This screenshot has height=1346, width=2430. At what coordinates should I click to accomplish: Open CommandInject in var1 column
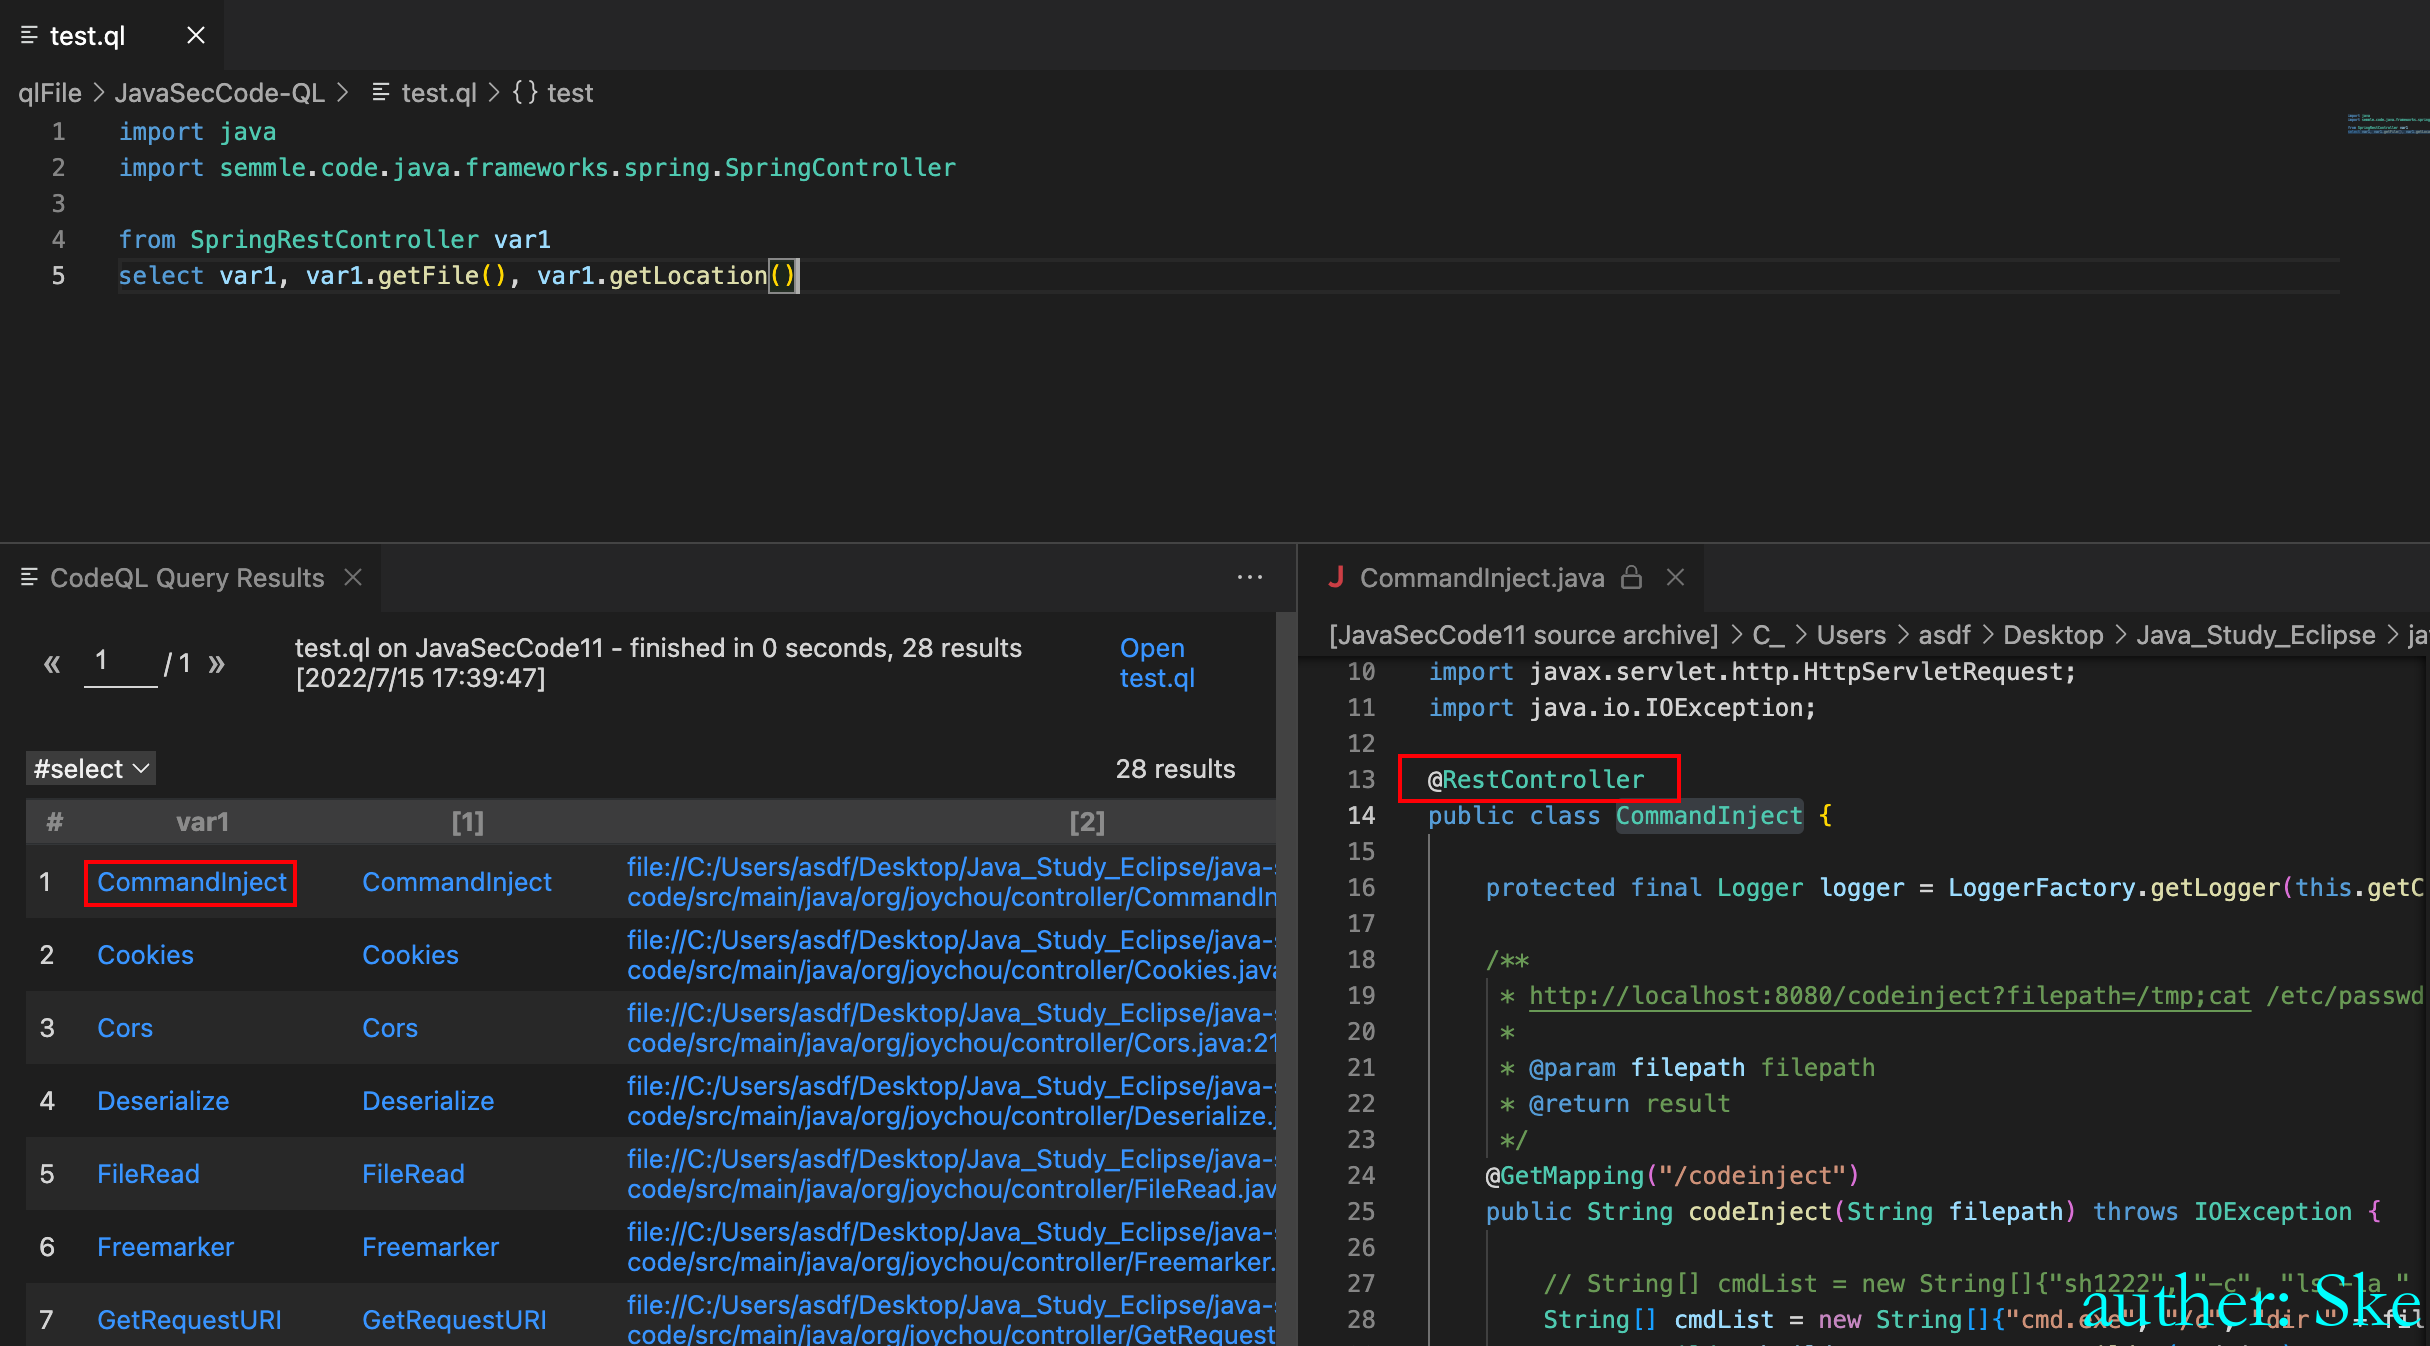[192, 882]
